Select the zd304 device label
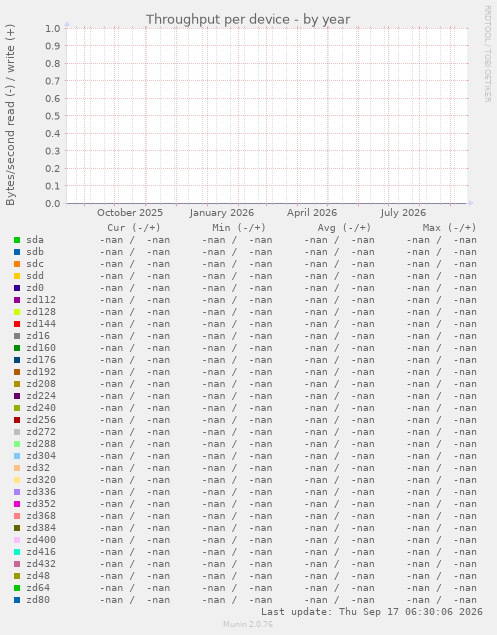 (x=41, y=456)
